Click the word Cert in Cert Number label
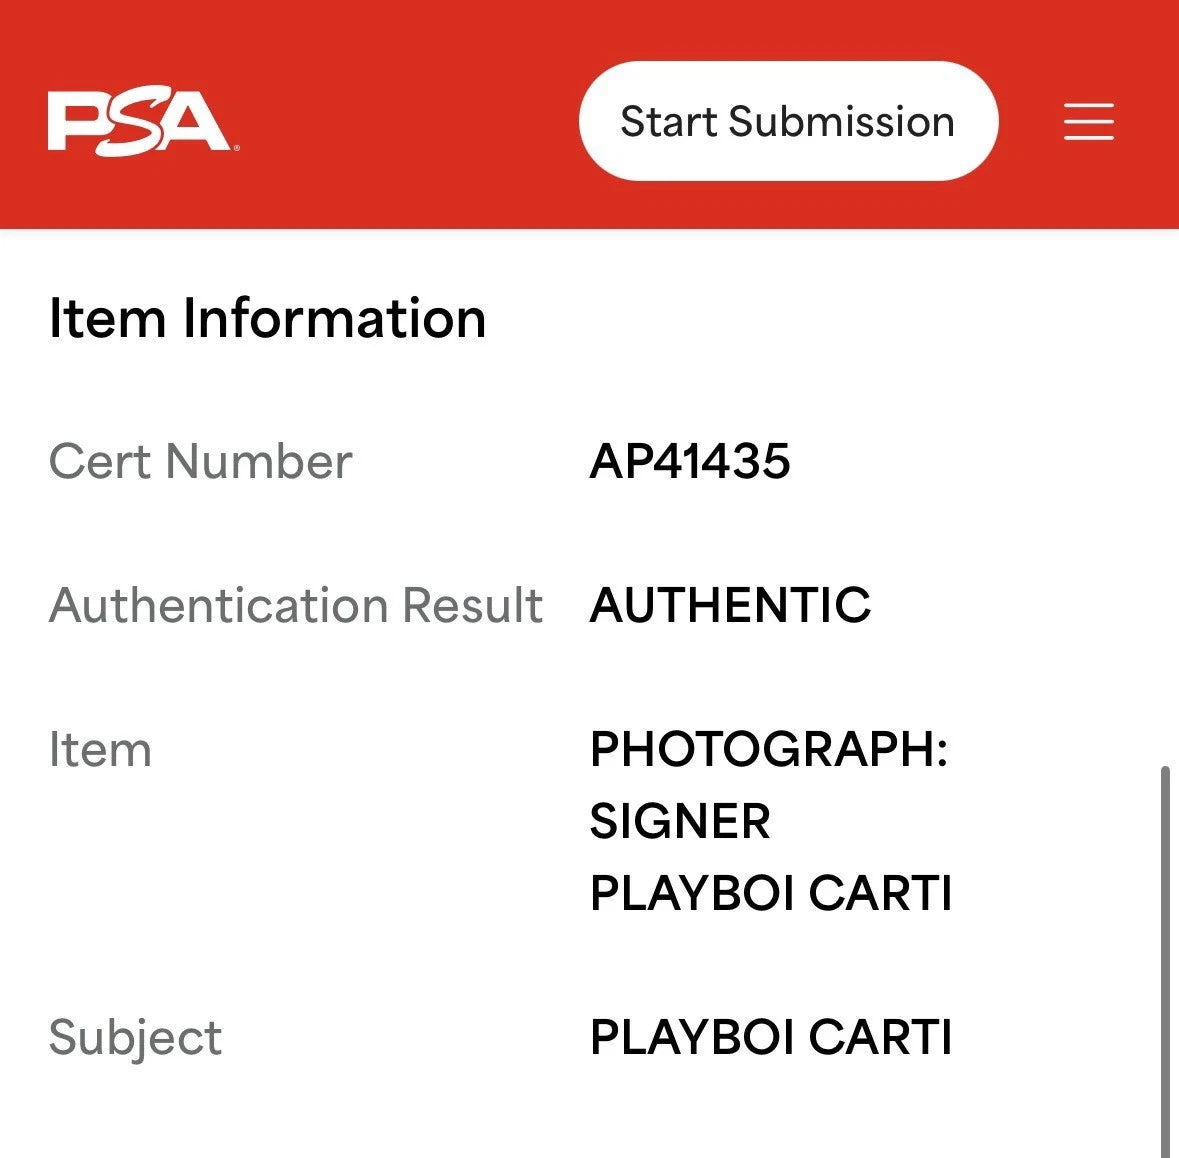1179x1158 pixels. [99, 462]
